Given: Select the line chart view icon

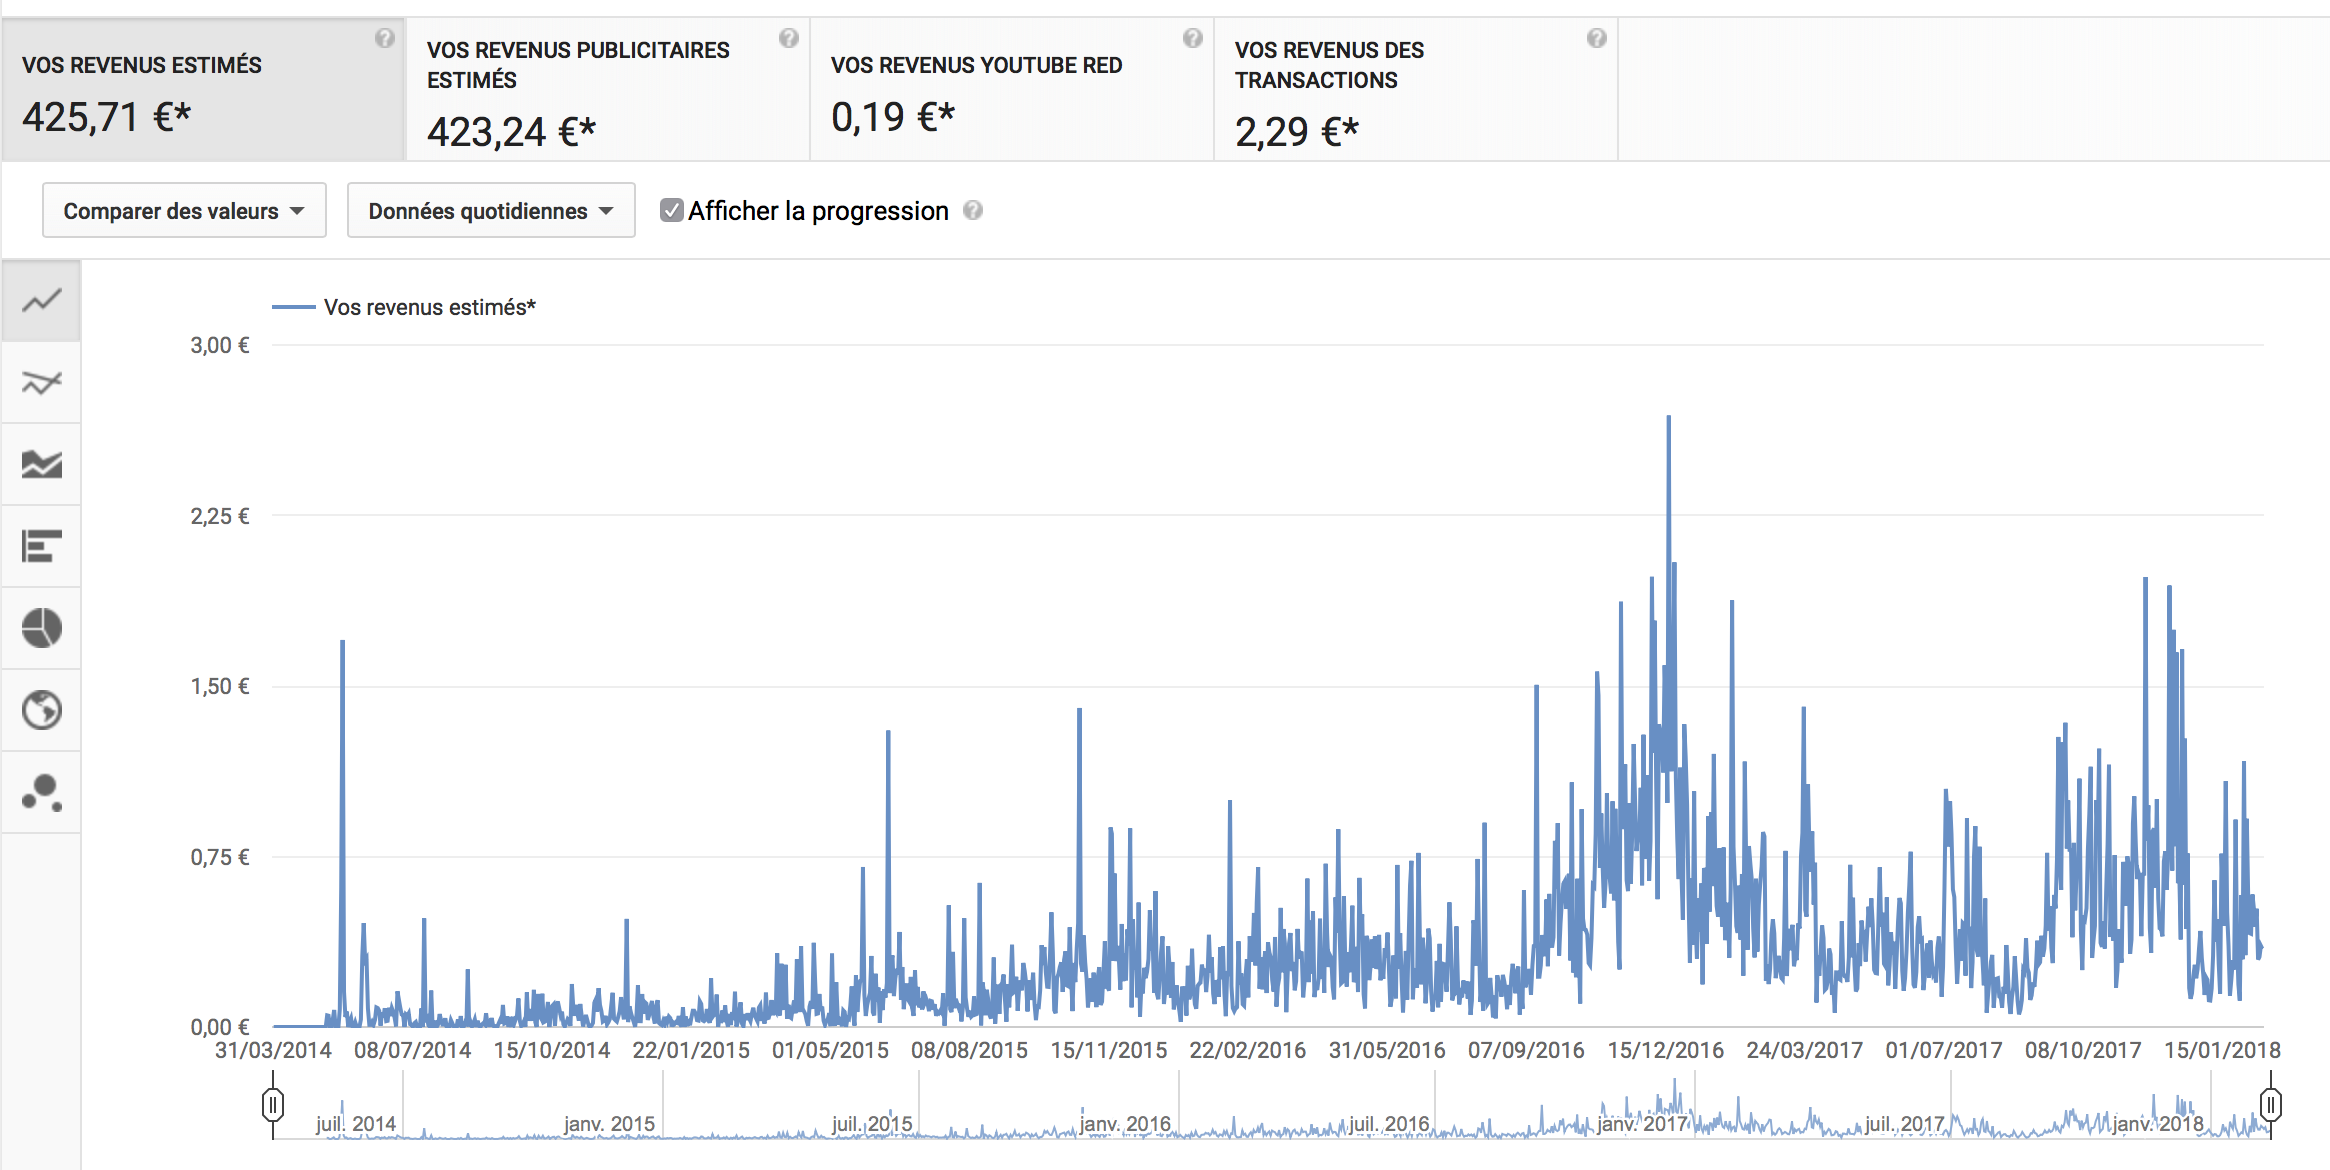Looking at the screenshot, I should pyautogui.click(x=41, y=301).
